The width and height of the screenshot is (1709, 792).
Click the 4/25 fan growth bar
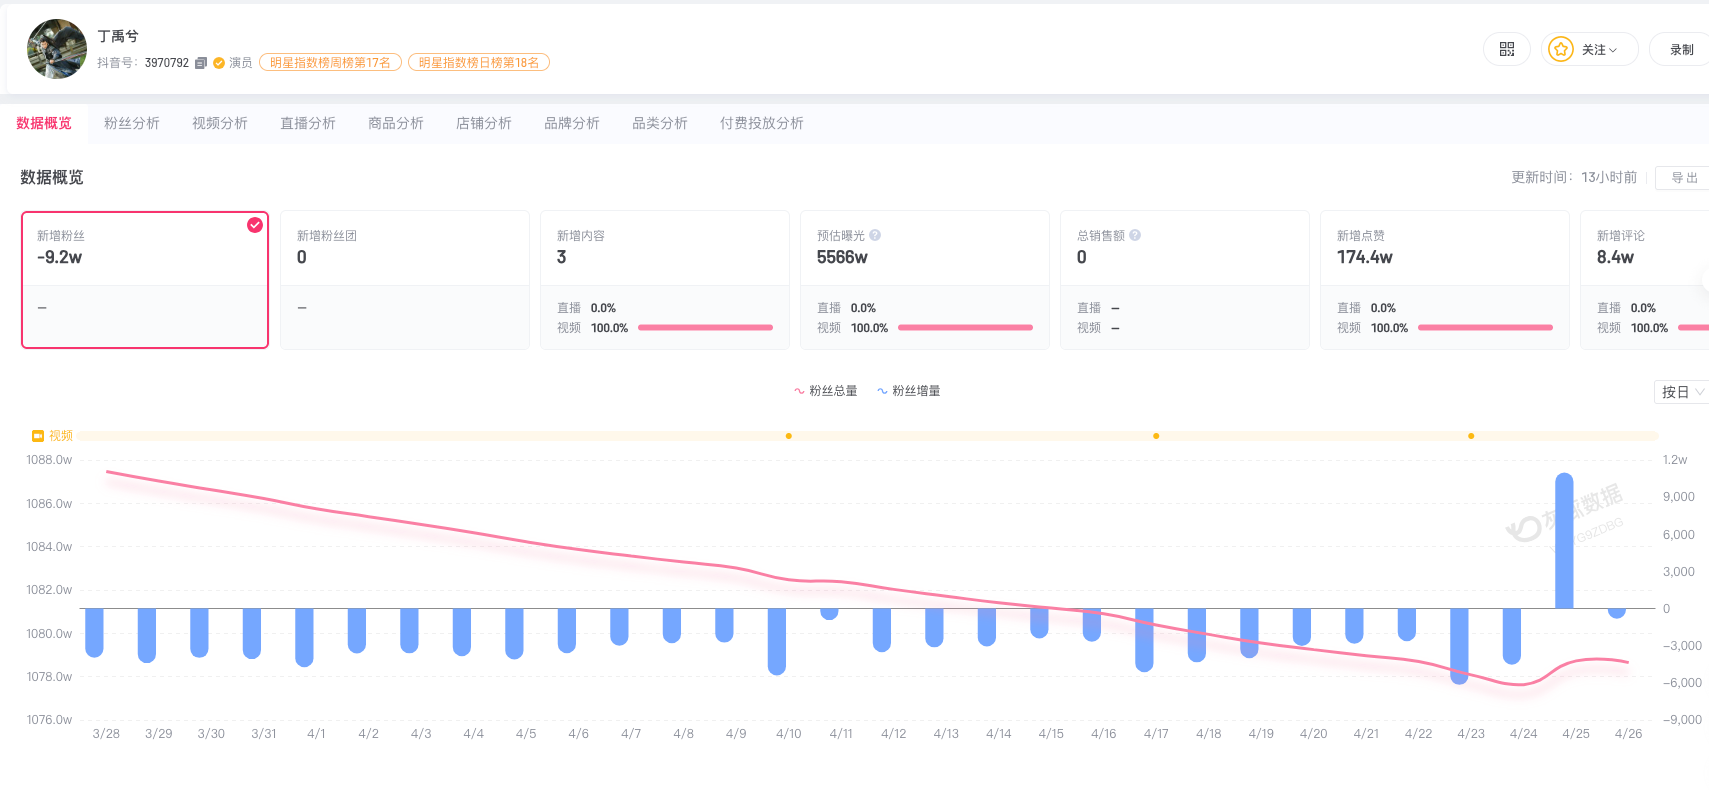(x=1564, y=540)
